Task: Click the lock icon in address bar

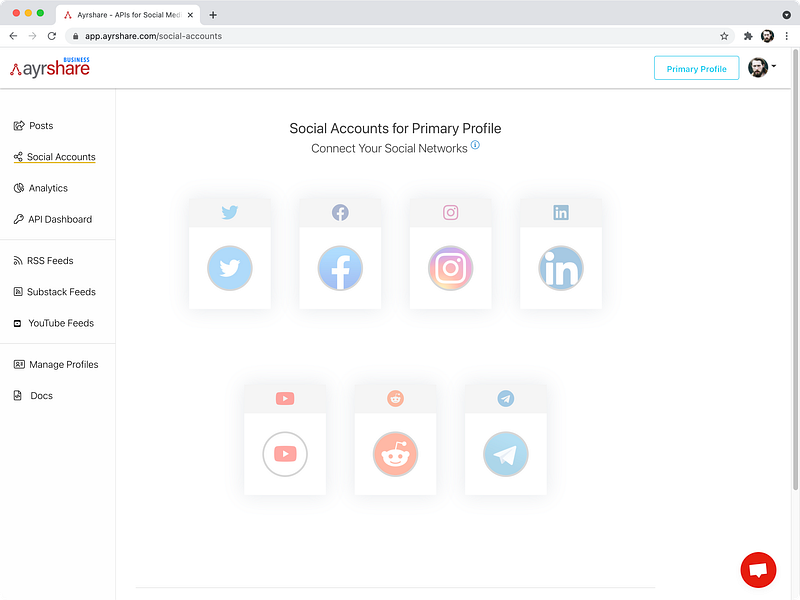Action: pos(76,36)
